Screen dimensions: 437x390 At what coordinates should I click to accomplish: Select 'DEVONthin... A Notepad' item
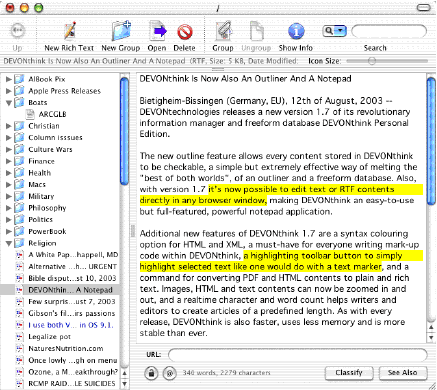[70, 290]
